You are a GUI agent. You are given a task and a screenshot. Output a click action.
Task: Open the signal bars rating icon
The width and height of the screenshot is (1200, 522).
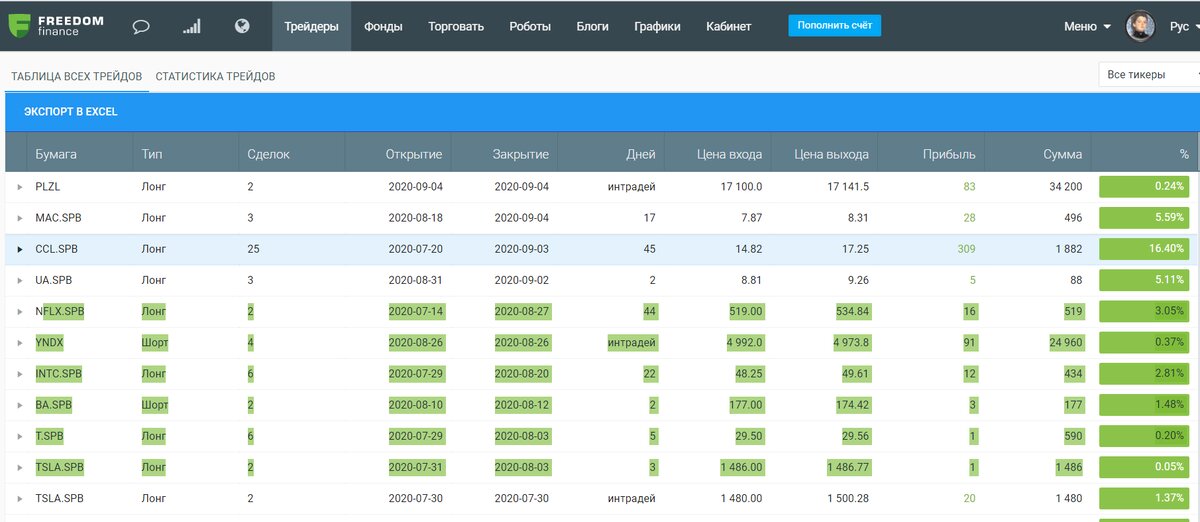point(191,27)
